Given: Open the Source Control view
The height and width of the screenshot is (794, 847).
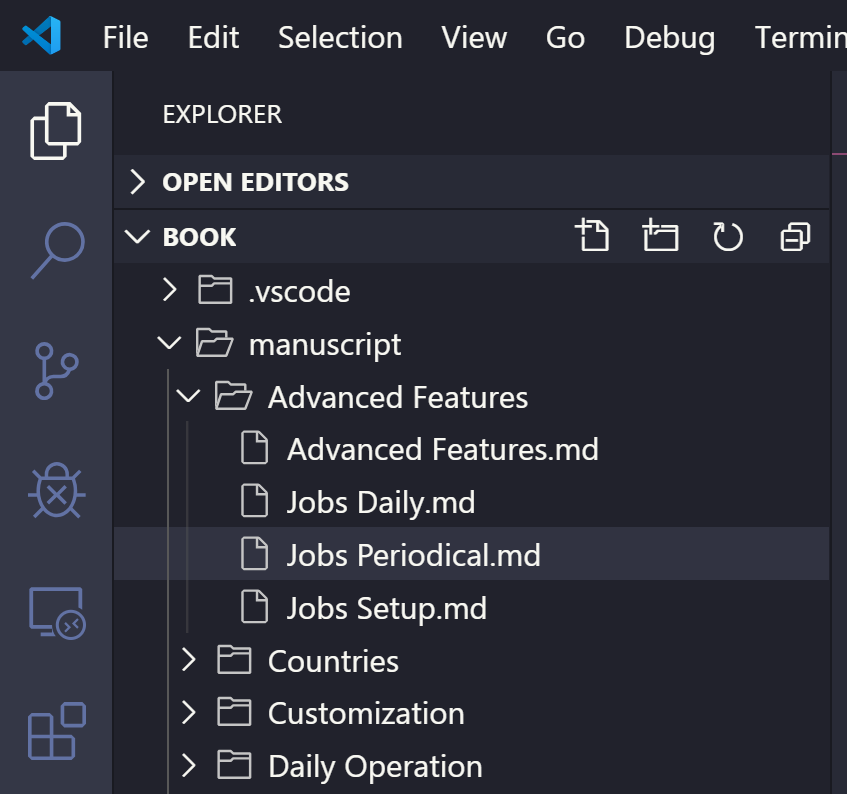Looking at the screenshot, I should 56,371.
